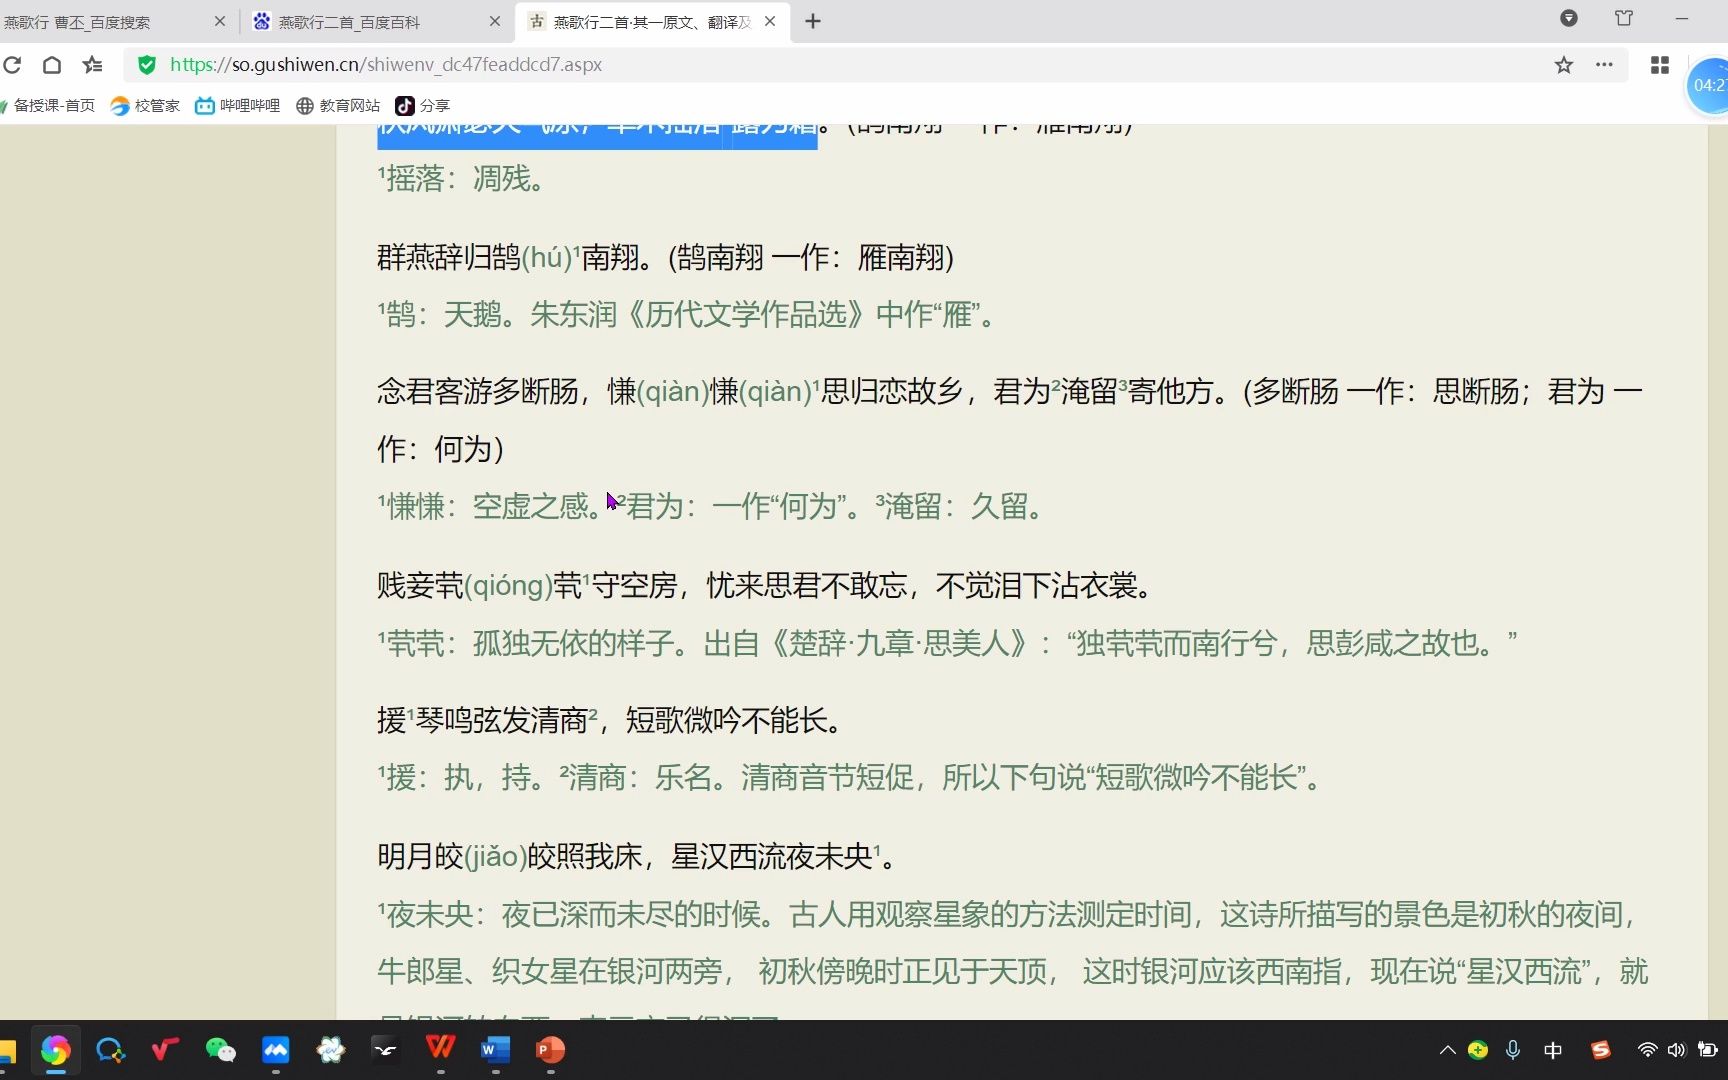Open the black bird-logo app in taskbar
Viewport: 1728px width, 1080px height.
(x=385, y=1050)
